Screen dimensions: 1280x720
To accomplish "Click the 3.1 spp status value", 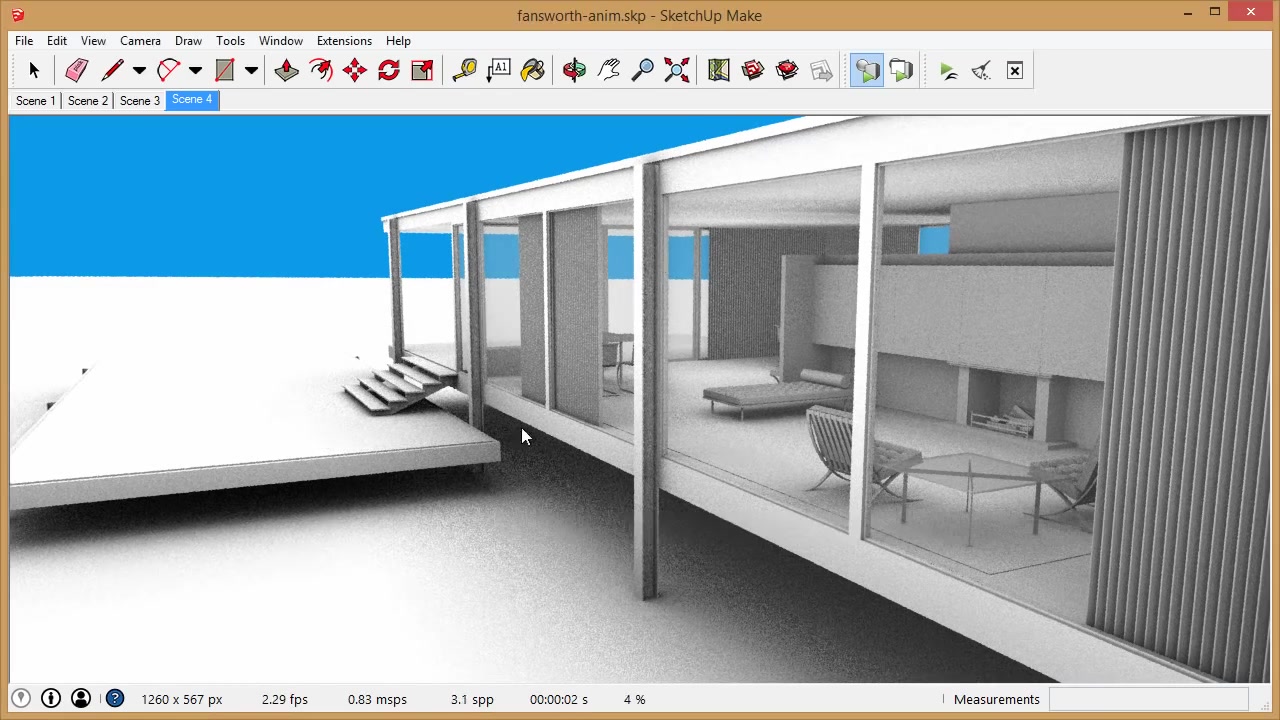I will coord(472,700).
